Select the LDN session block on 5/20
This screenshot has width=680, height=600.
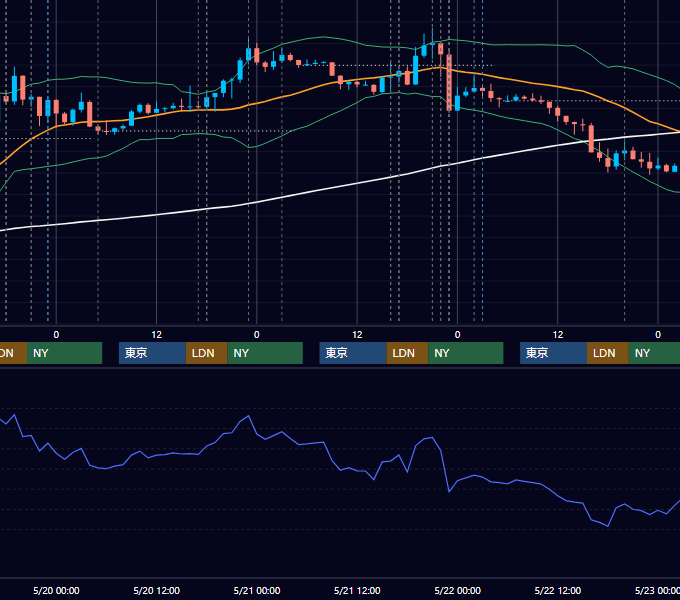point(206,353)
